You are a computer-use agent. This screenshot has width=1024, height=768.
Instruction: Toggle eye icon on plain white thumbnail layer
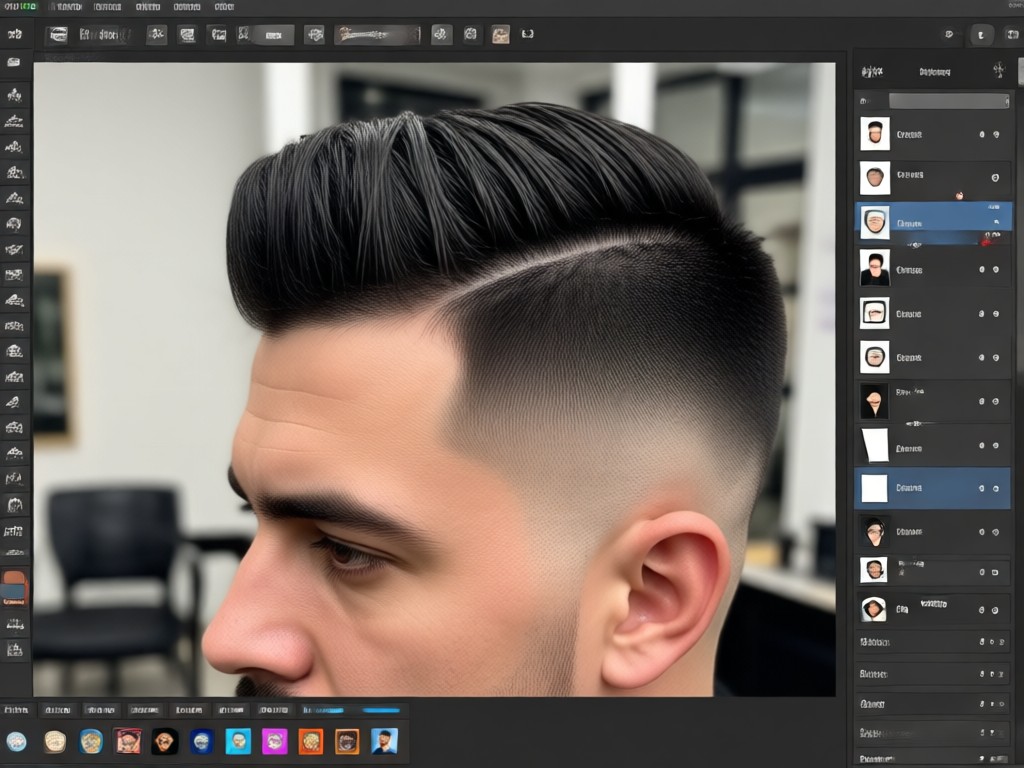(996, 488)
